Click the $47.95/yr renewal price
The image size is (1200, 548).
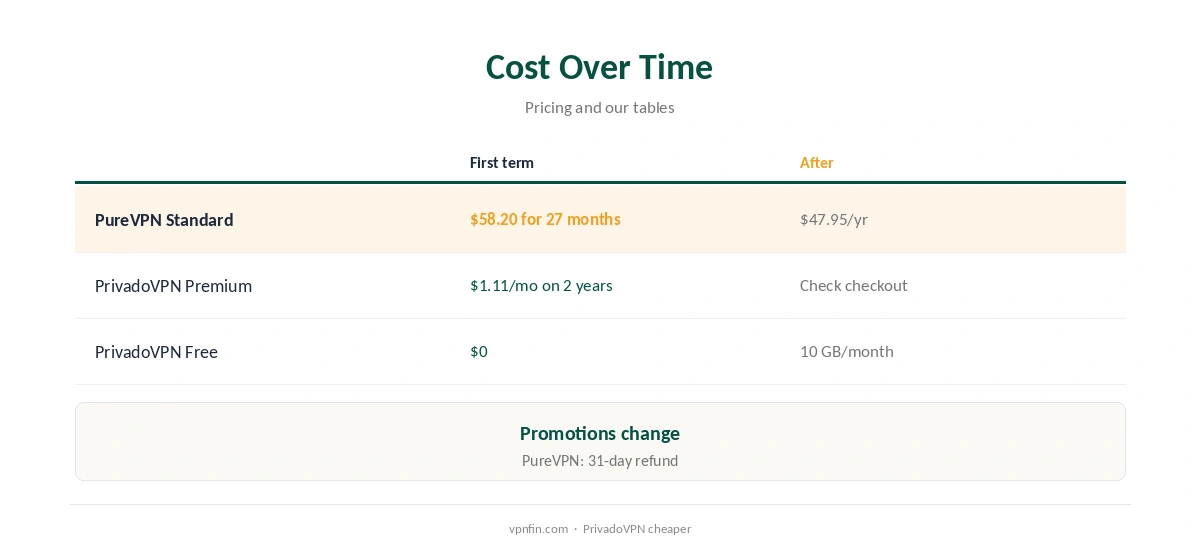tap(833, 219)
